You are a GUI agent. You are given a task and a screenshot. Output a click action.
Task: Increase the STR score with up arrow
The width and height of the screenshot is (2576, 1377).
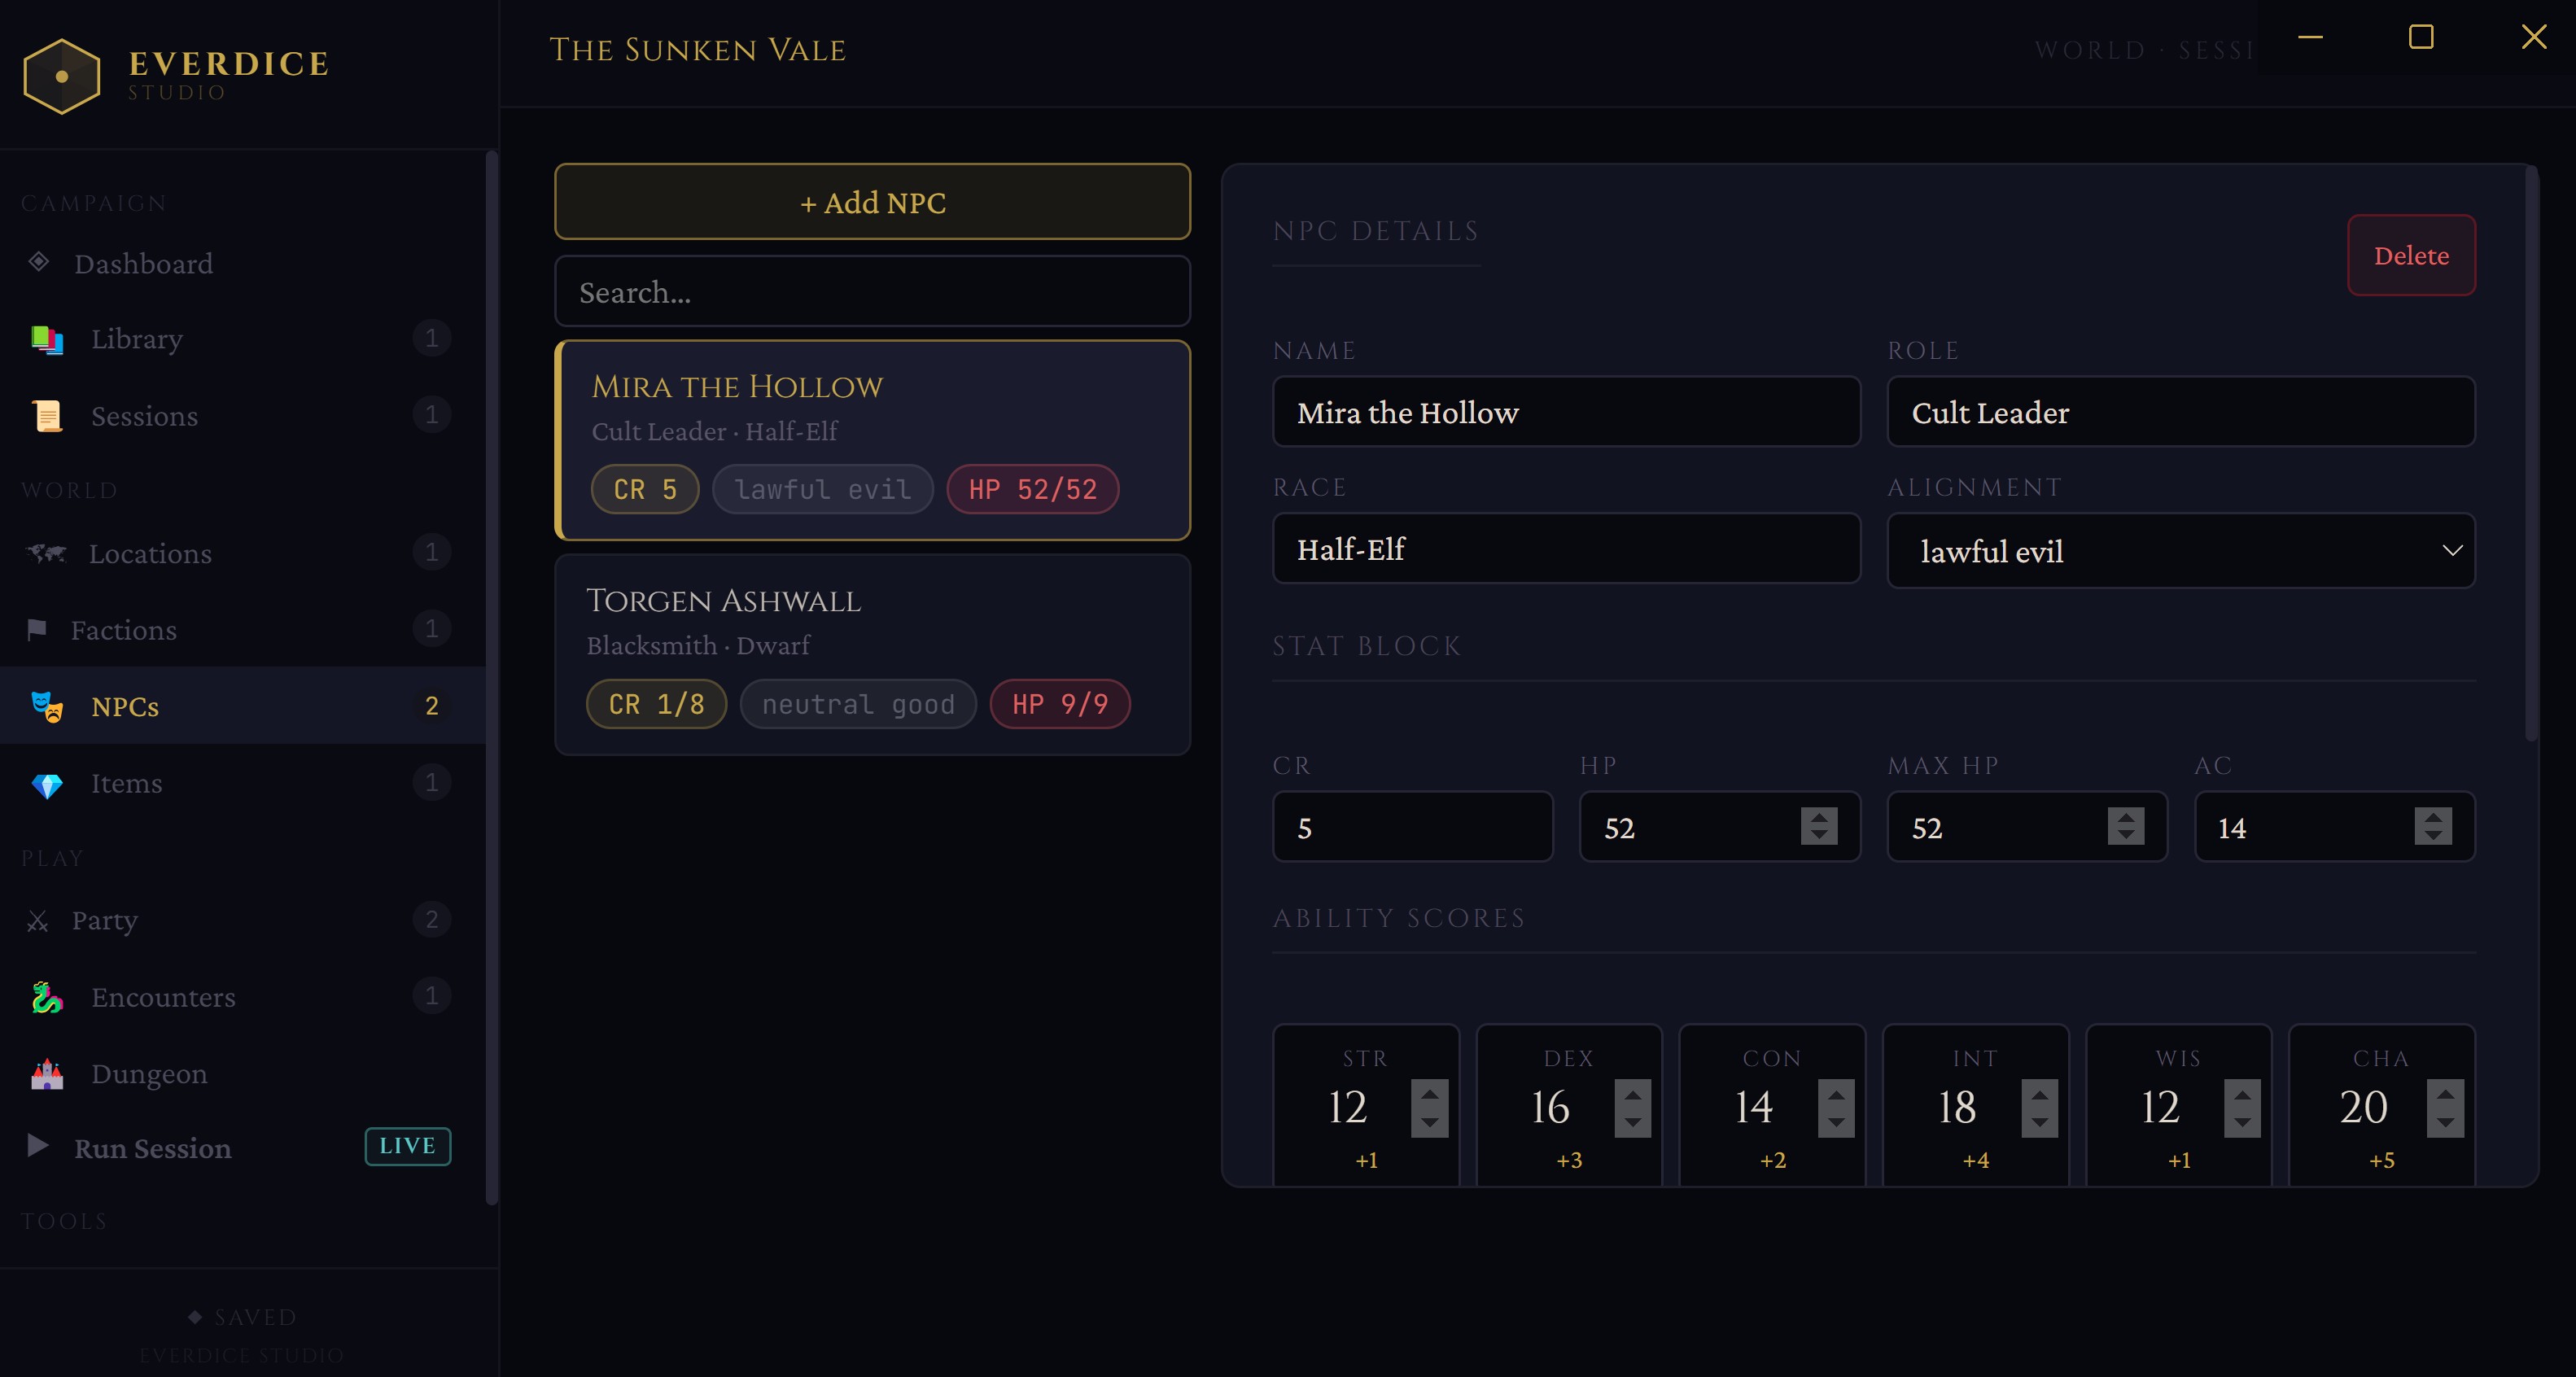1429,1094
